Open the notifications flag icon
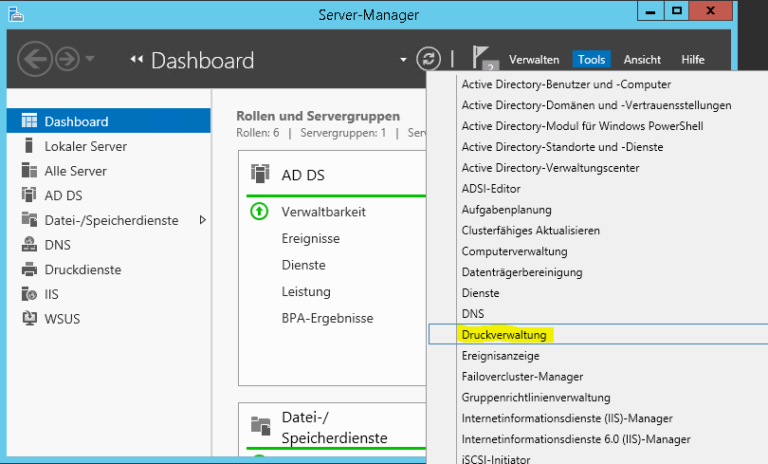The height and width of the screenshot is (464, 768). (484, 57)
